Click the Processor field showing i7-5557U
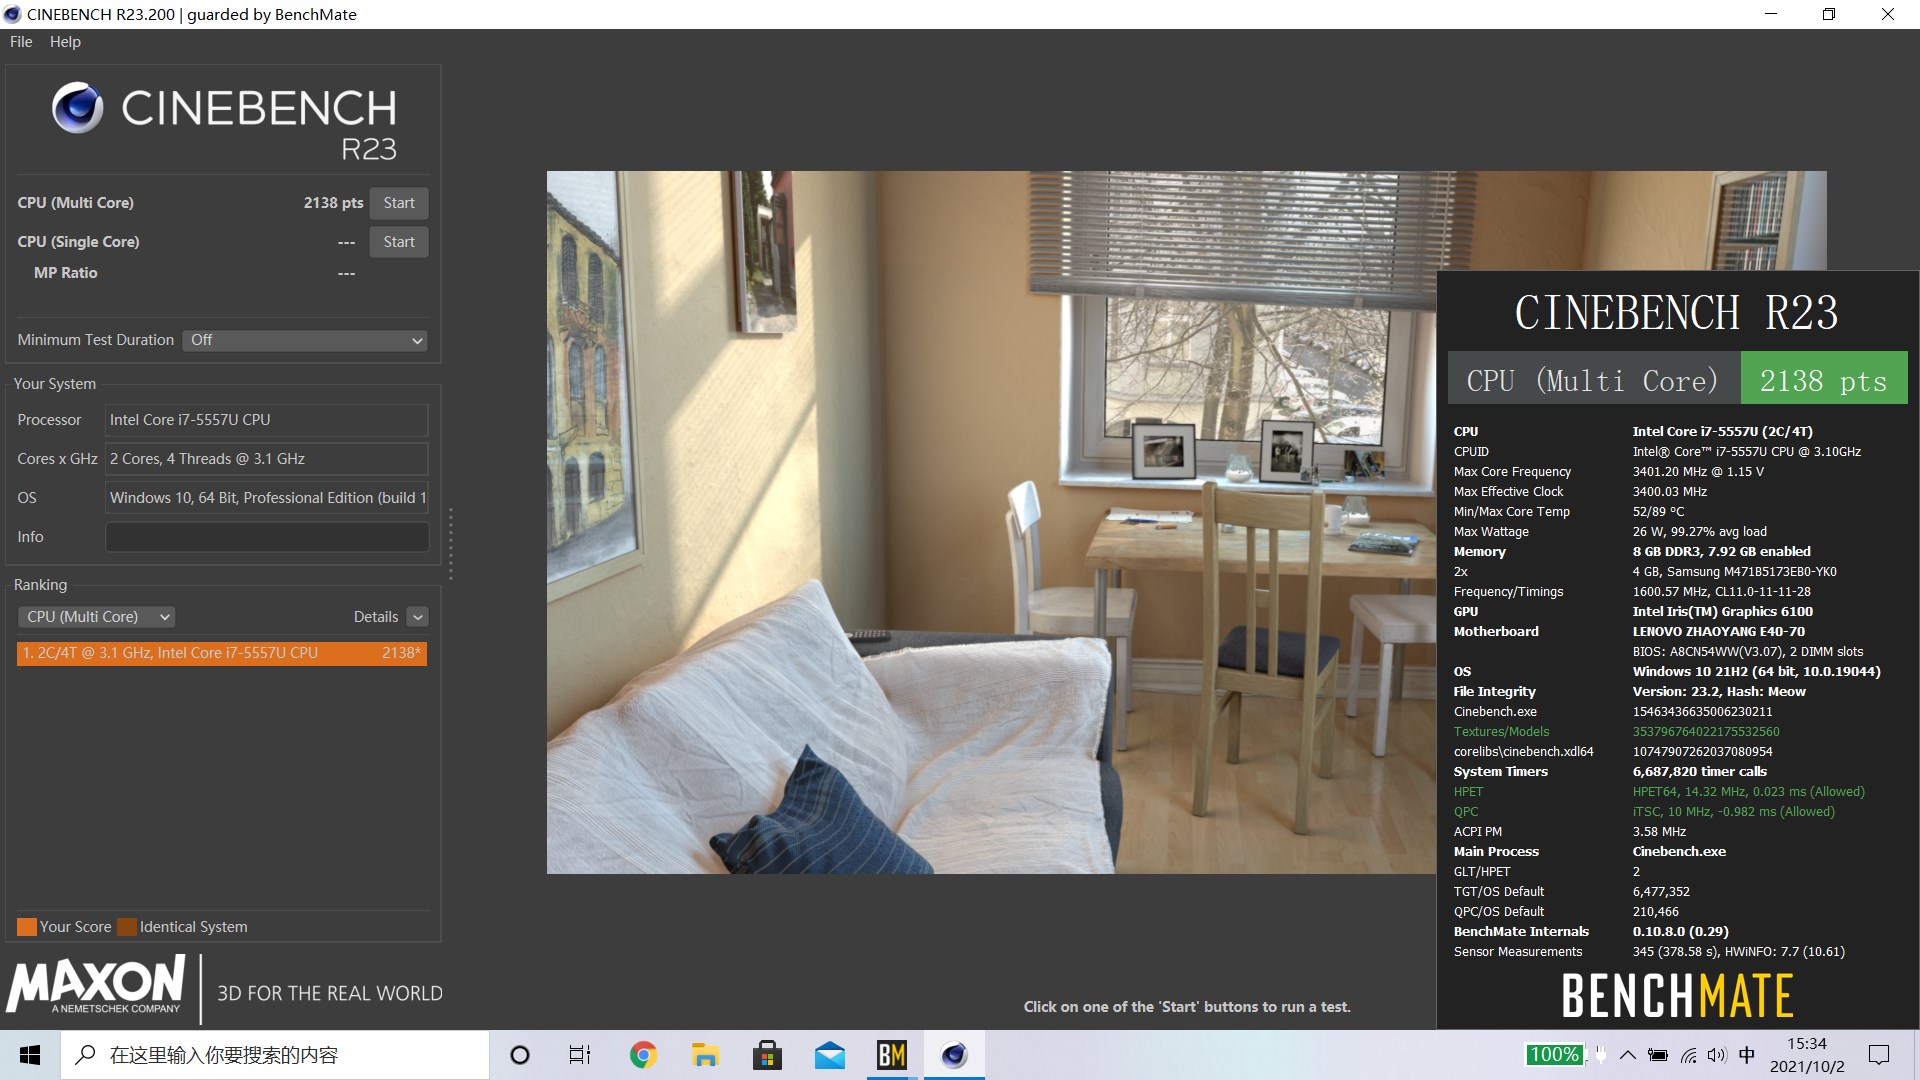The image size is (1920, 1080). click(x=267, y=420)
